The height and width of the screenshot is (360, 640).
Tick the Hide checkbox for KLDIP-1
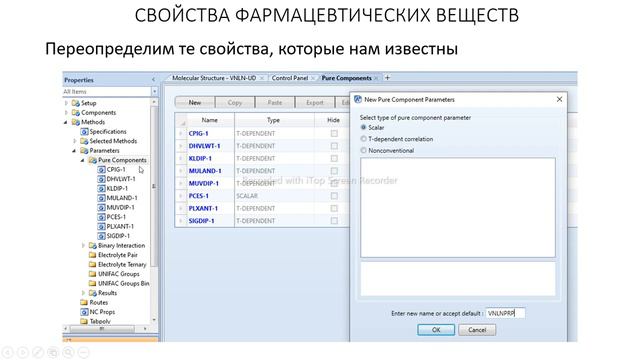point(334,158)
